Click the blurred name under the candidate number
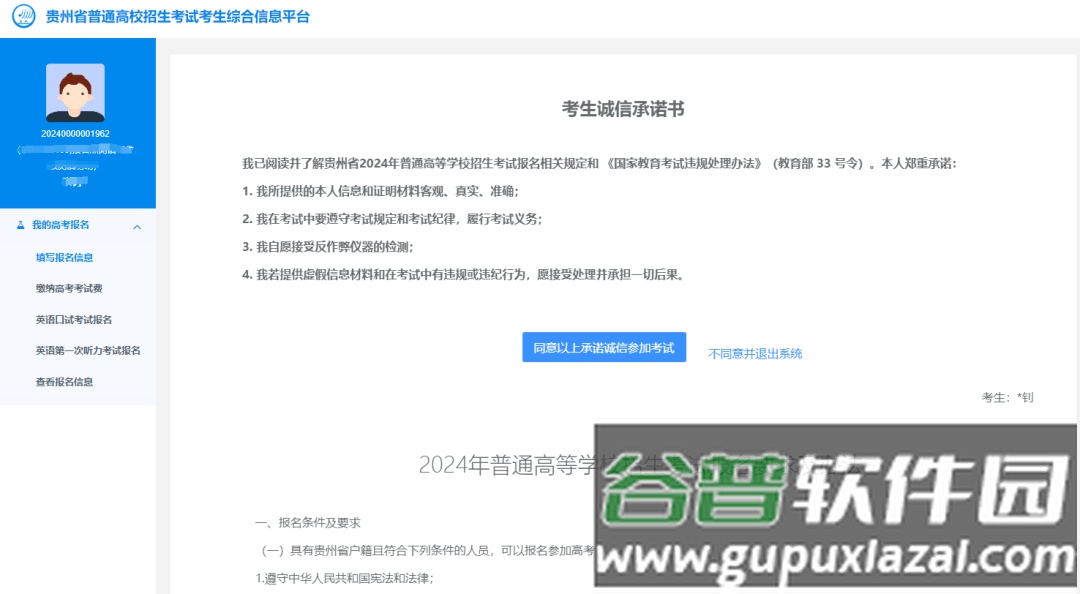This screenshot has width=1080, height=594. [75, 153]
